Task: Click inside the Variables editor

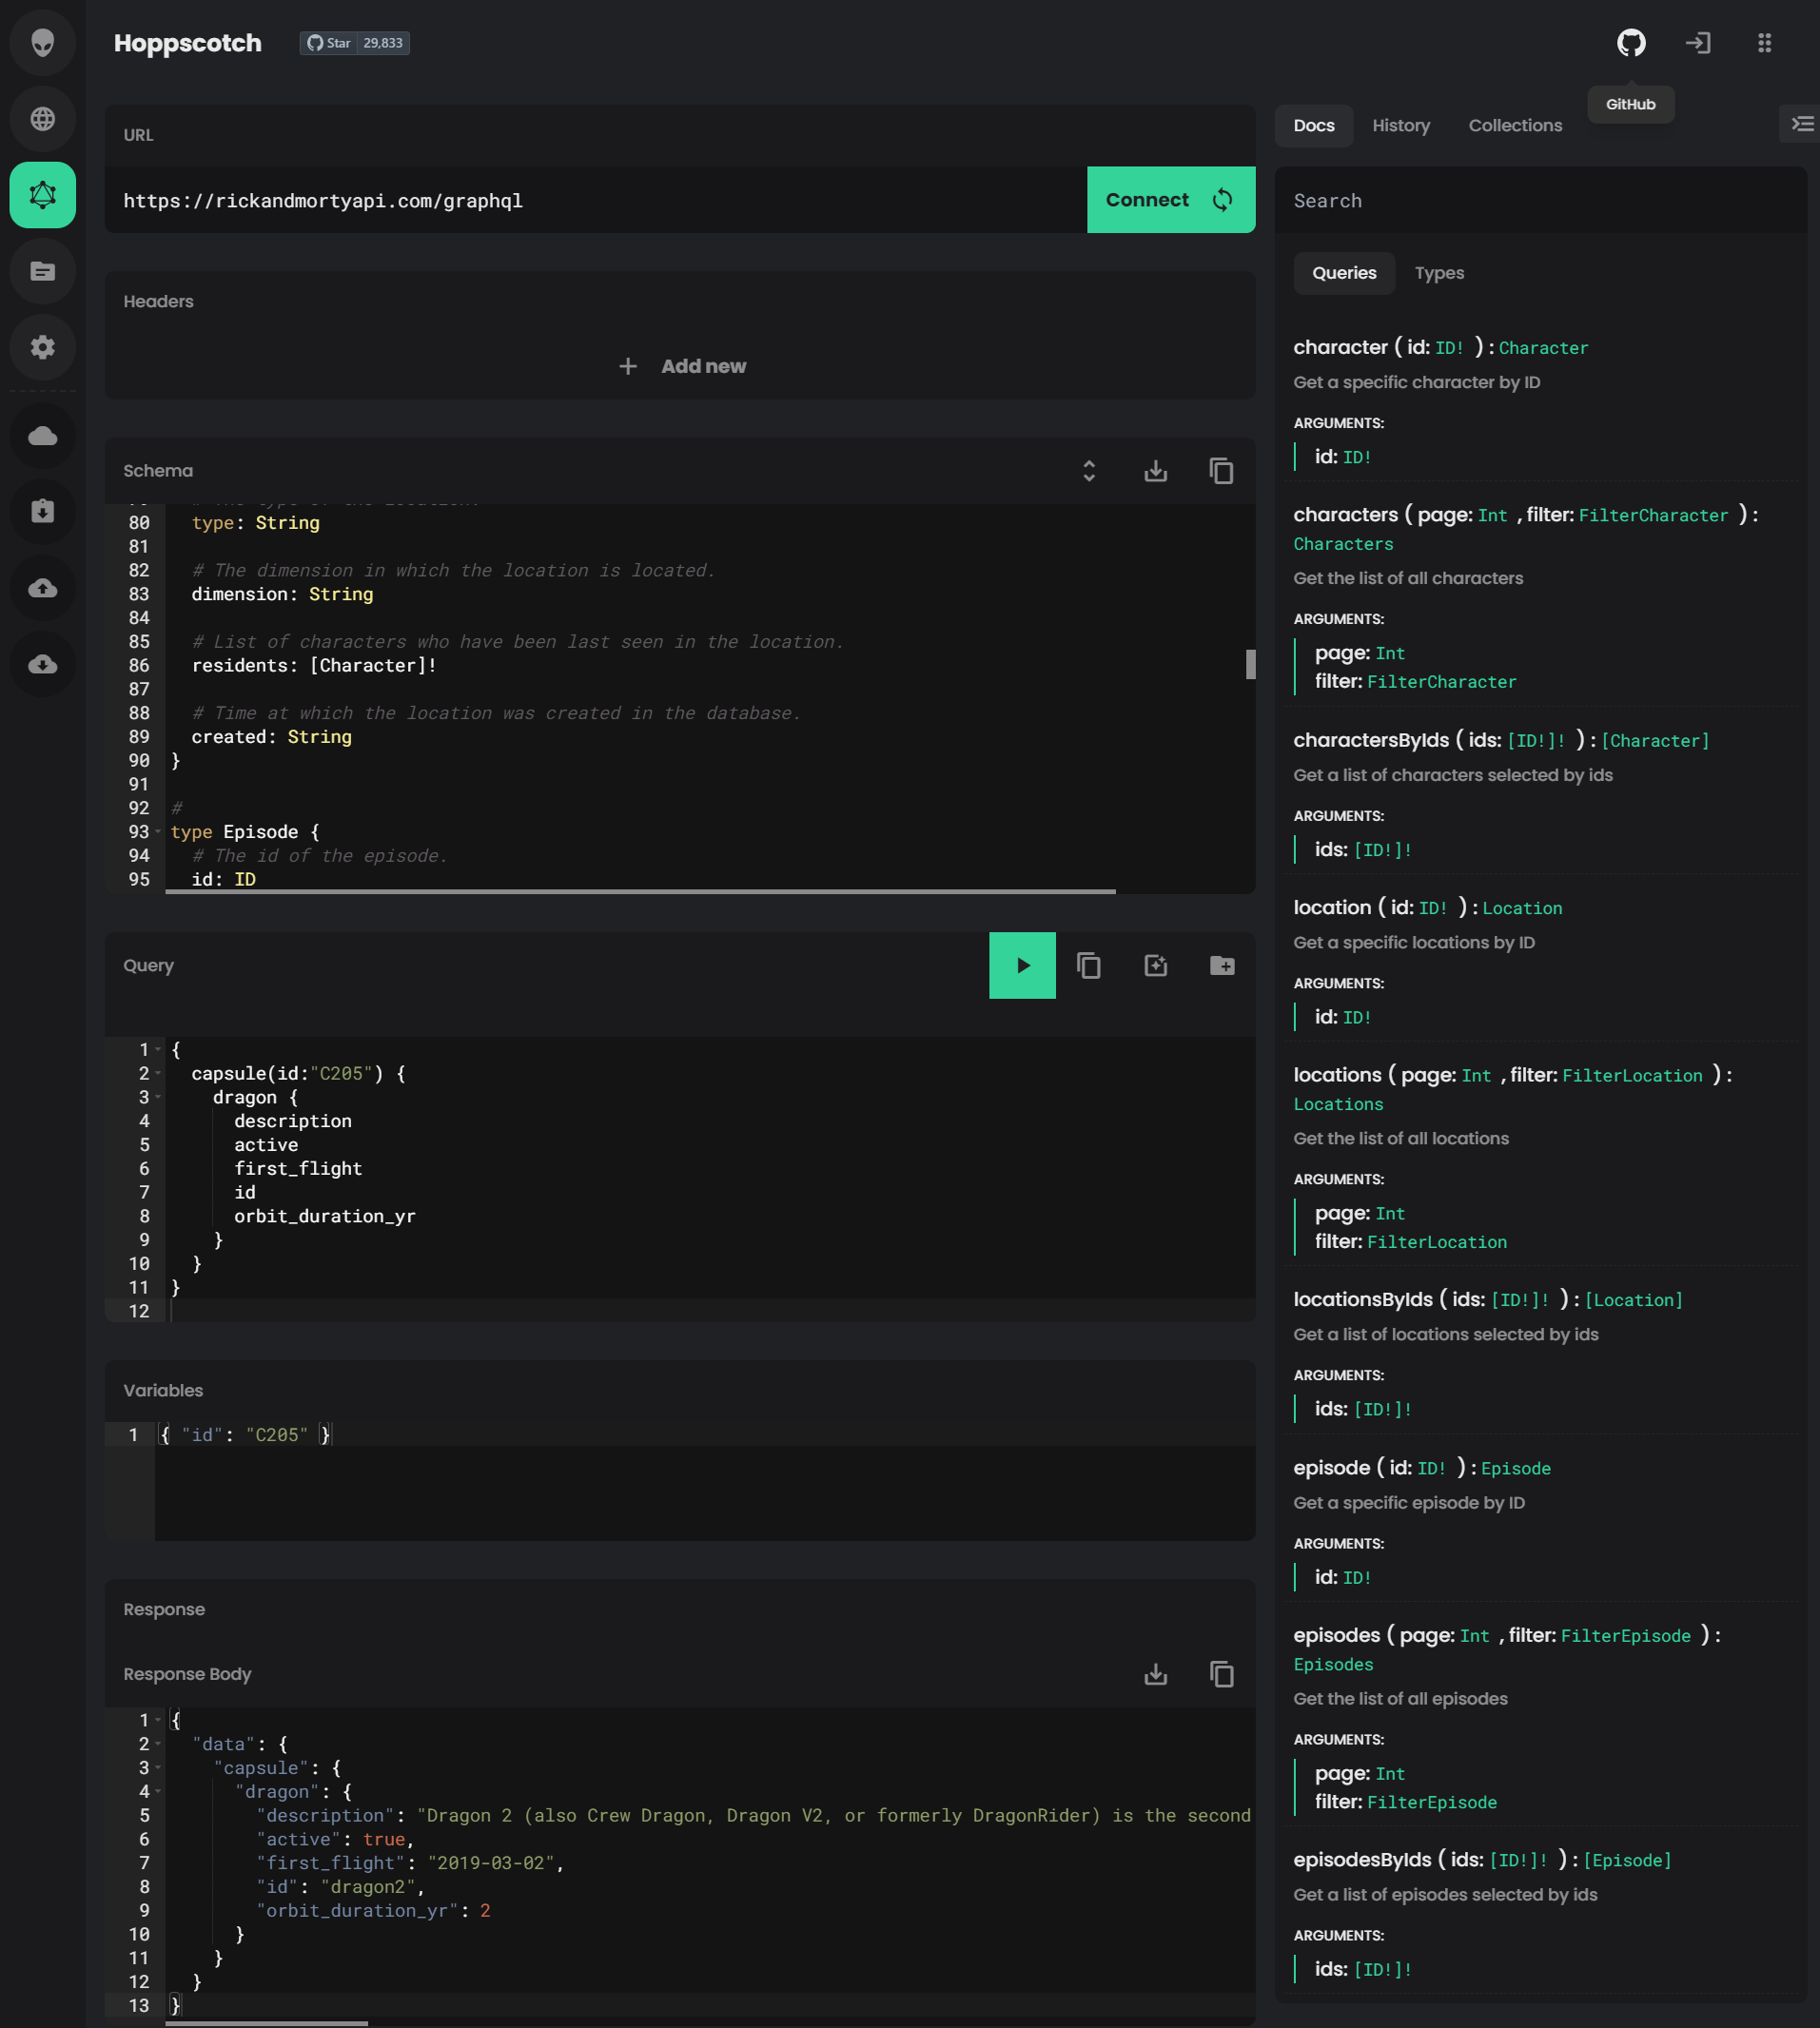Action: point(705,1480)
